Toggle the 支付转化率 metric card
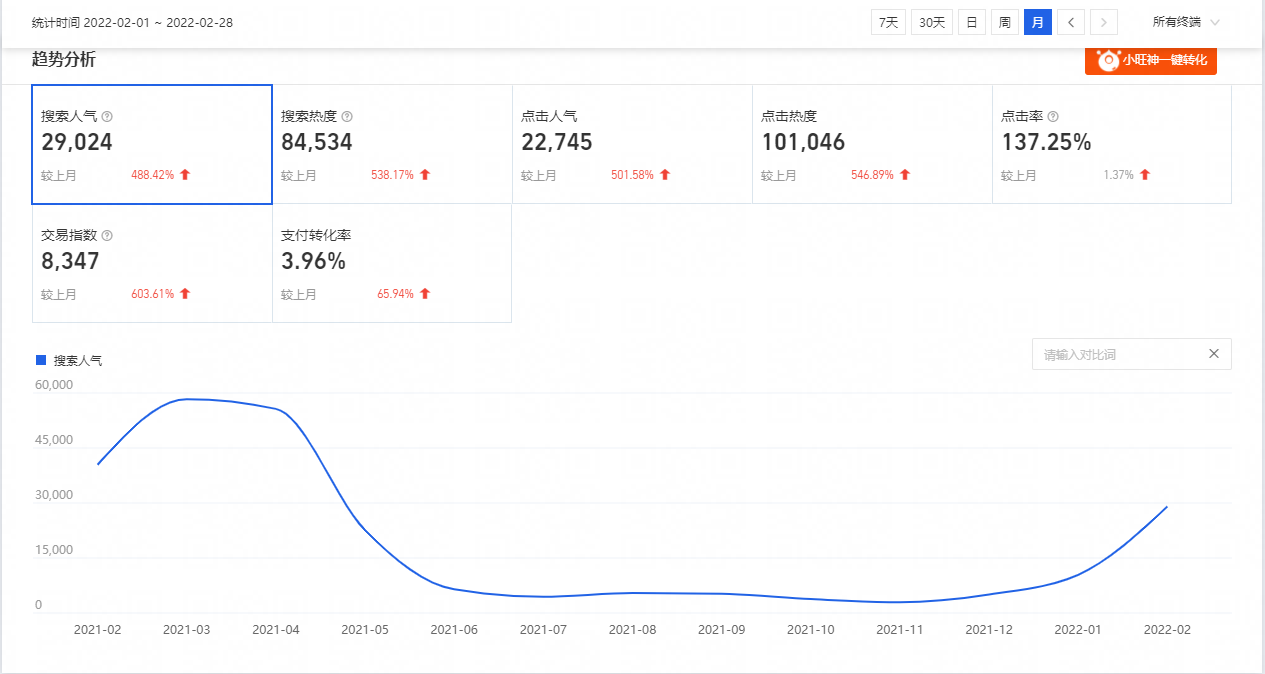The width and height of the screenshot is (1265, 674). [x=392, y=264]
